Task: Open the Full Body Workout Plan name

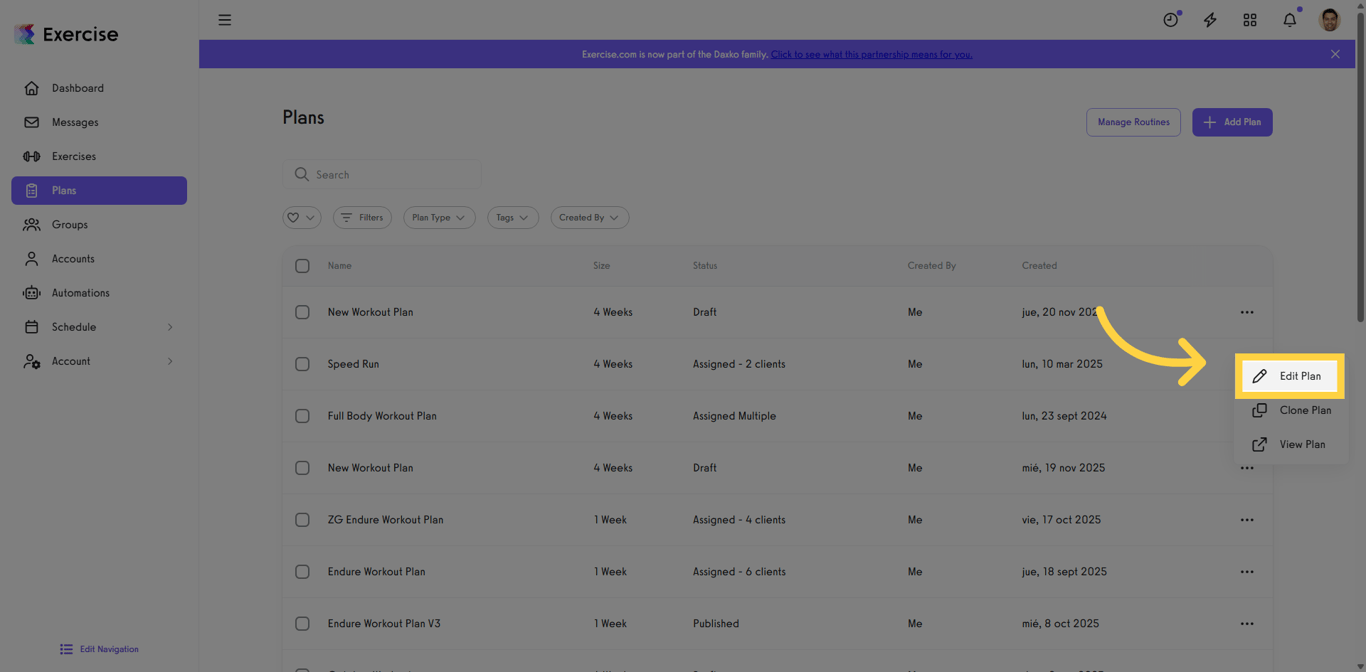Action: click(382, 416)
